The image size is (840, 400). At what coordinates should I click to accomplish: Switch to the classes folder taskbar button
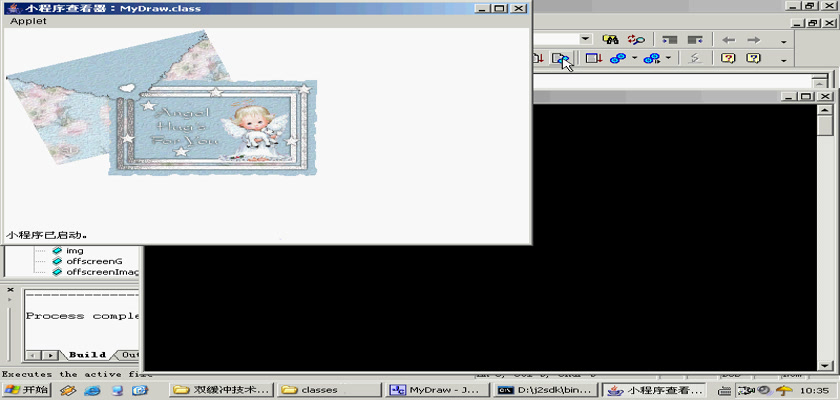328,390
